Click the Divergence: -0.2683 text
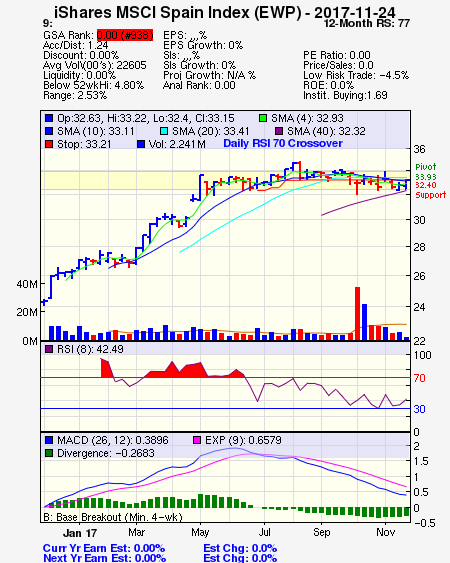Viewport: 450px width, 563px height. click(106, 453)
